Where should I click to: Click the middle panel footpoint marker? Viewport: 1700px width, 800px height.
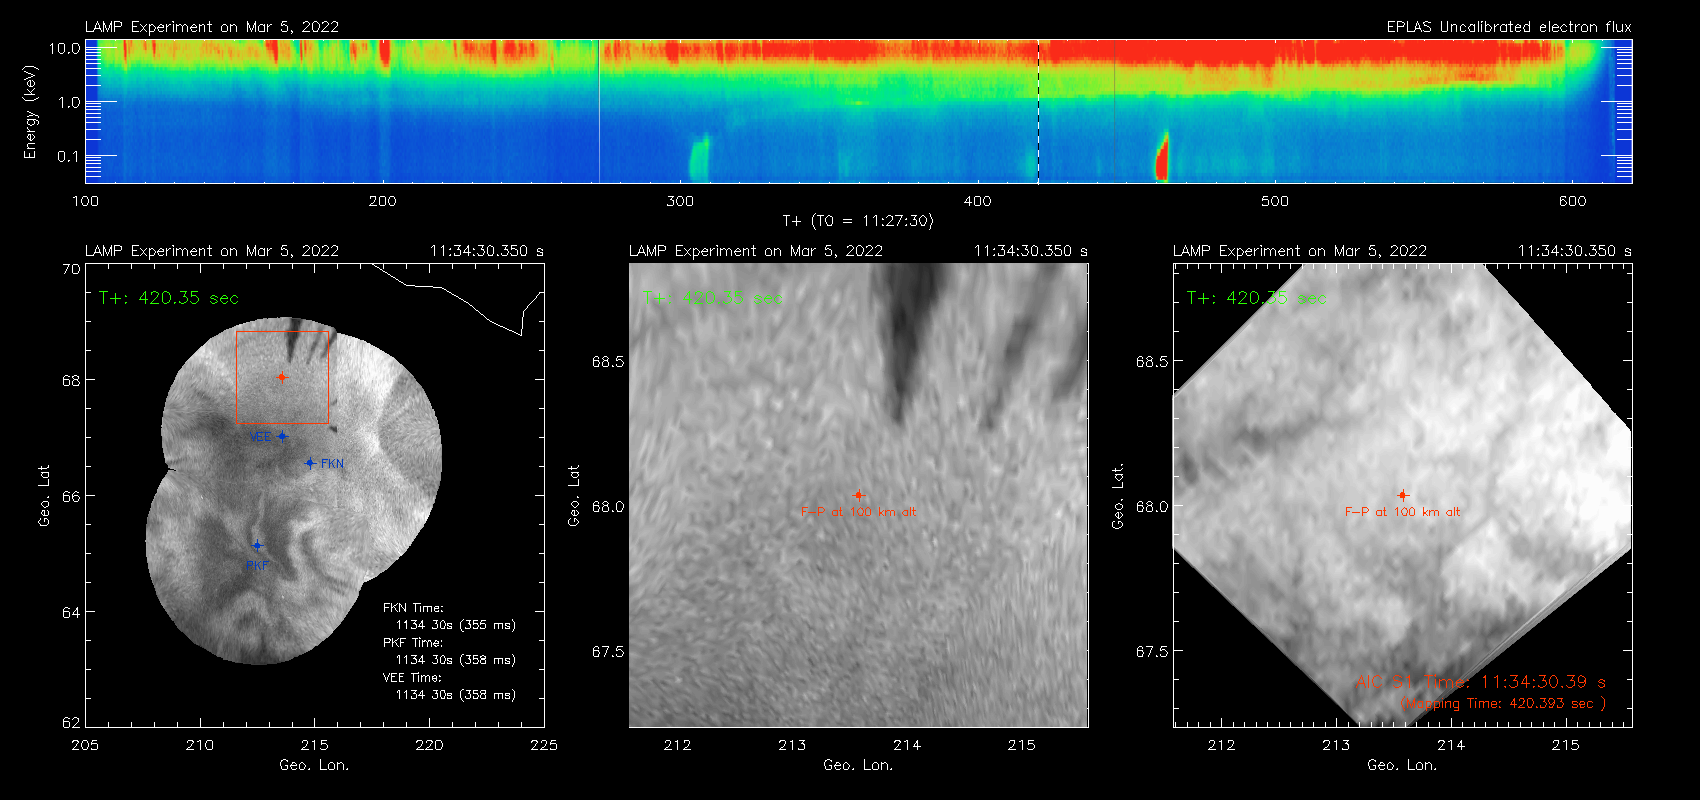tap(858, 495)
